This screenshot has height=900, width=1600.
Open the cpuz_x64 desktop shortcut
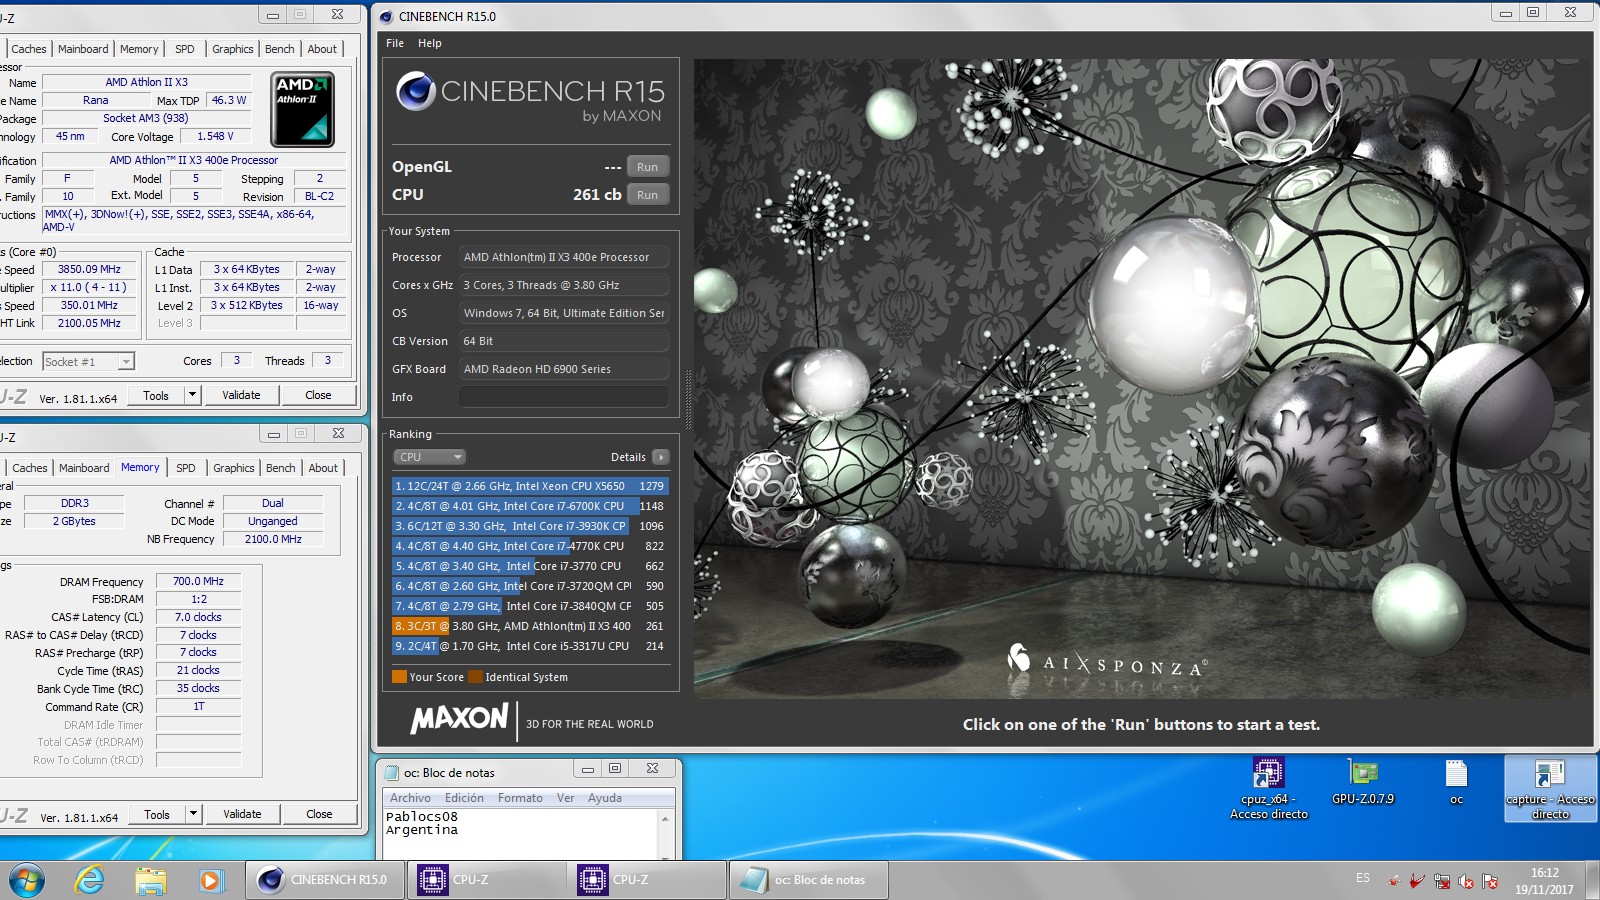[1268, 788]
